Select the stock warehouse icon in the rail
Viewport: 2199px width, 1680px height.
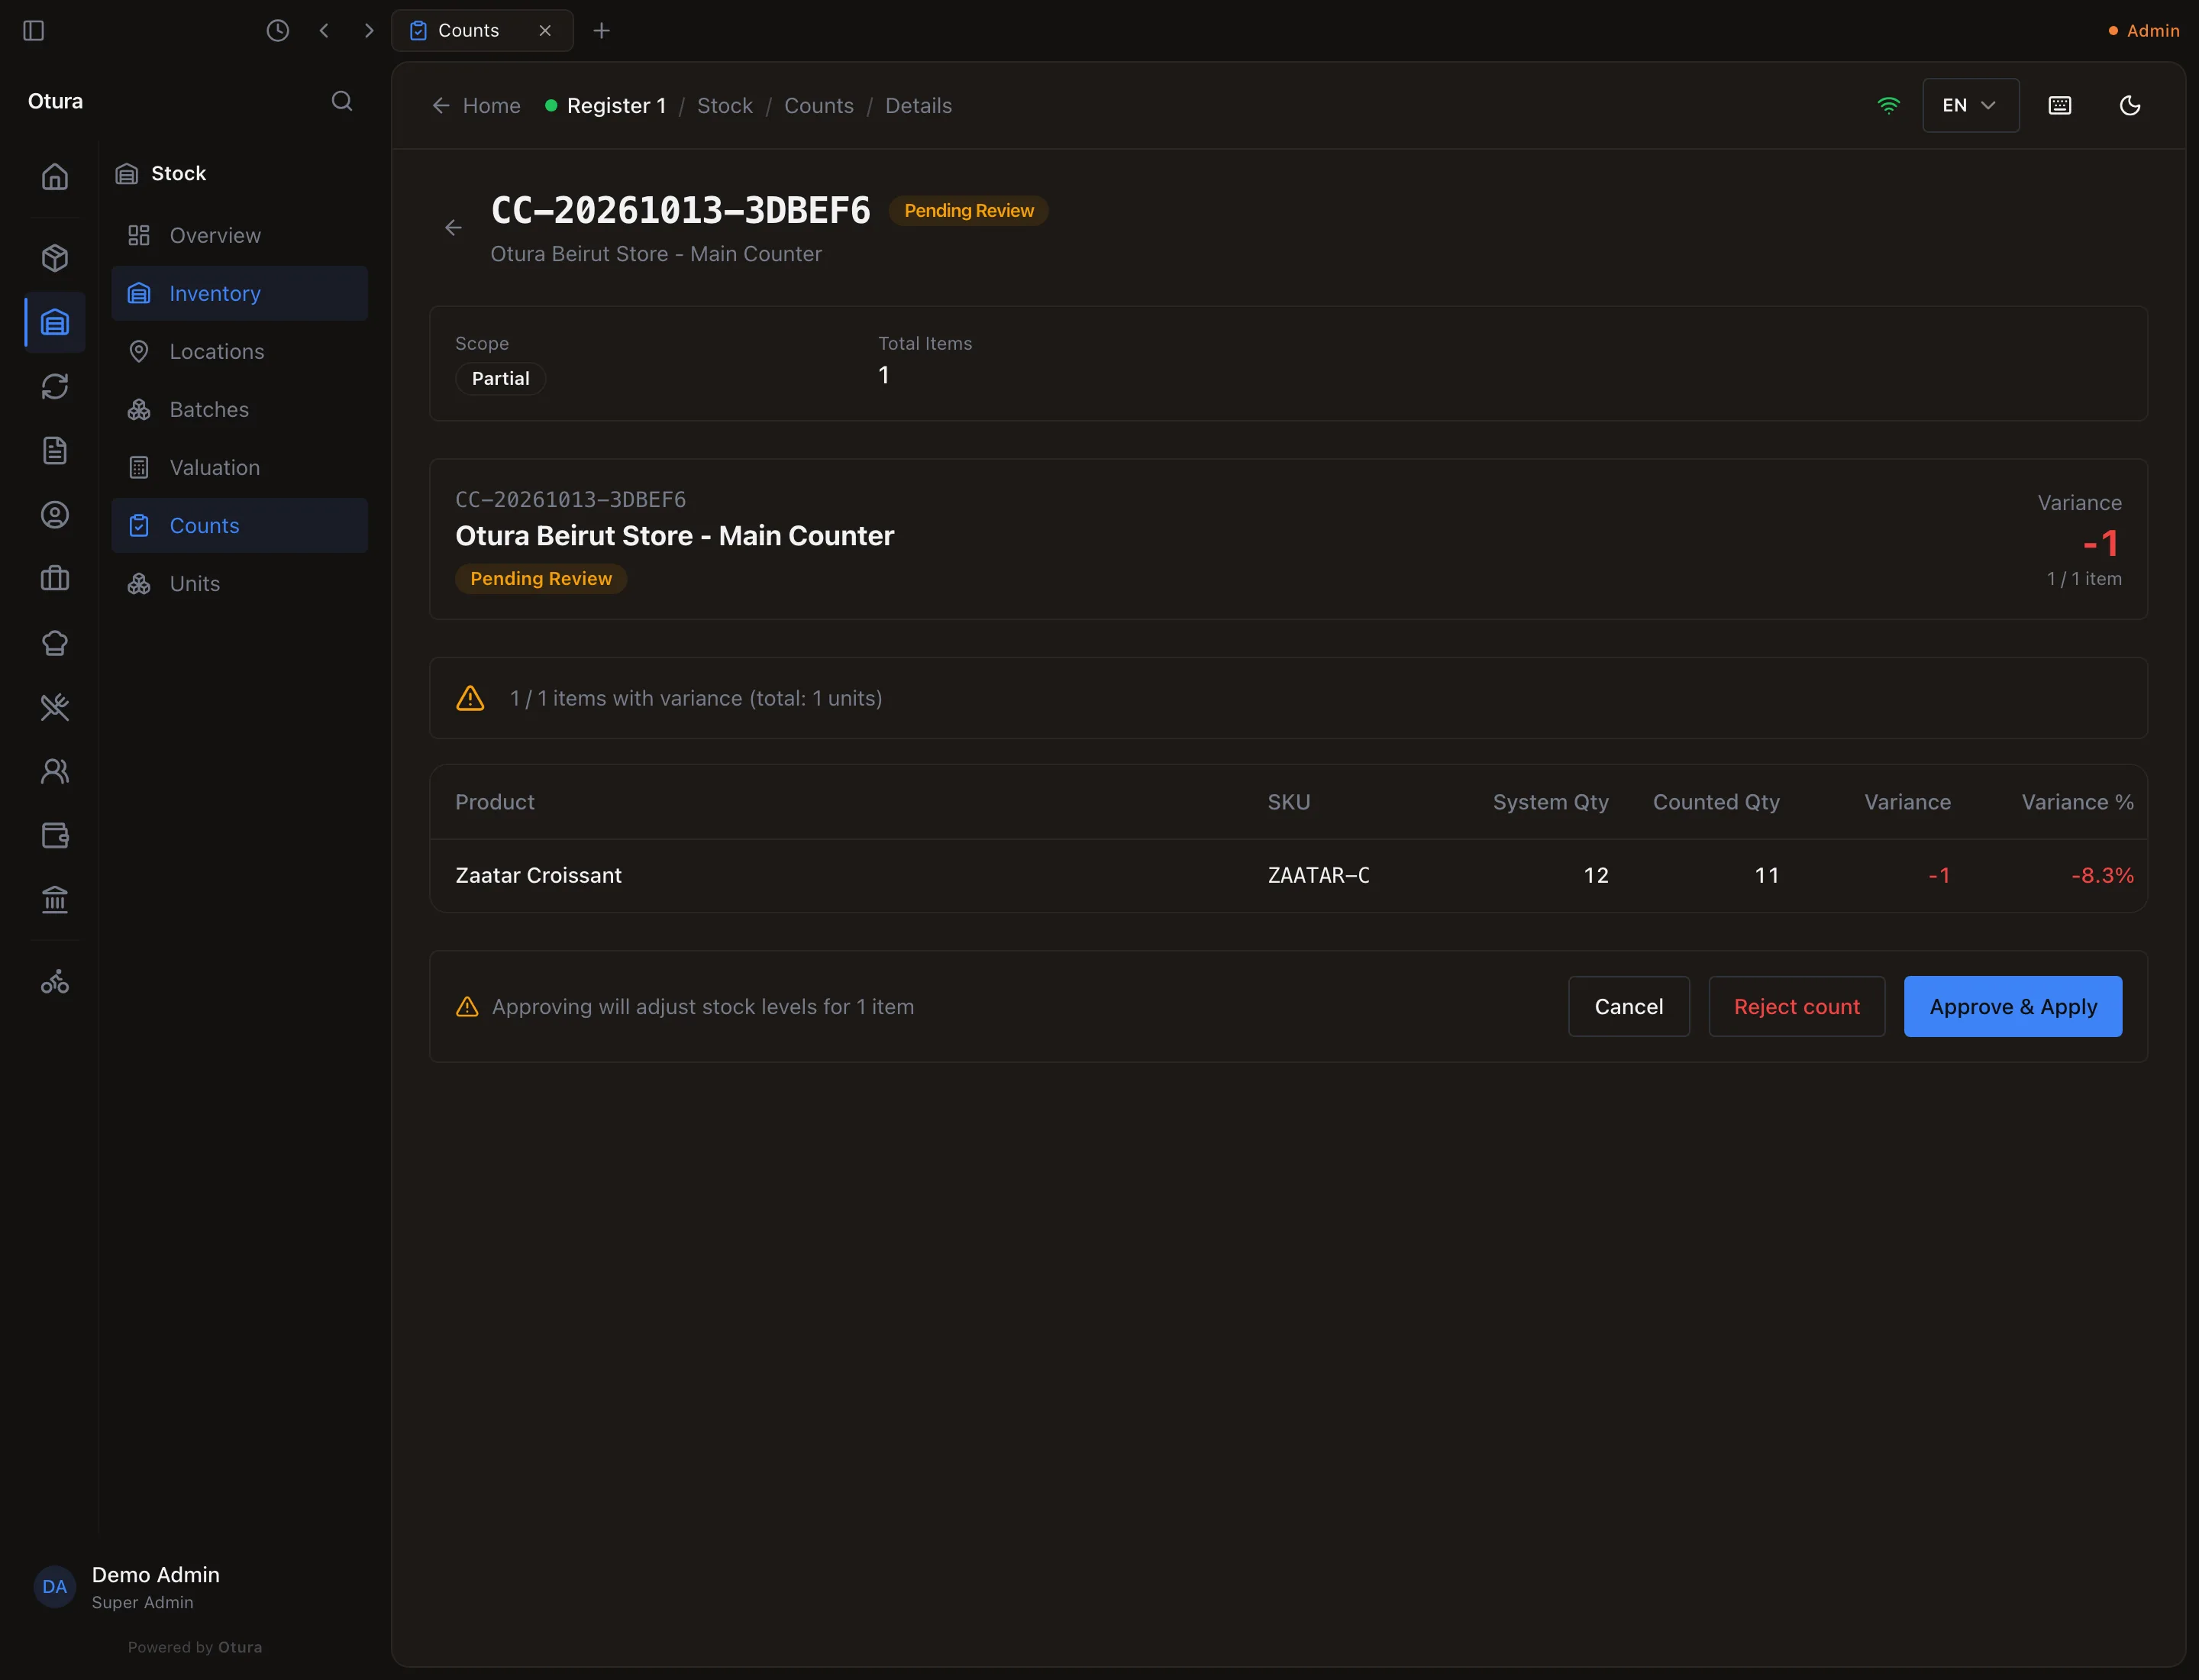click(x=55, y=322)
